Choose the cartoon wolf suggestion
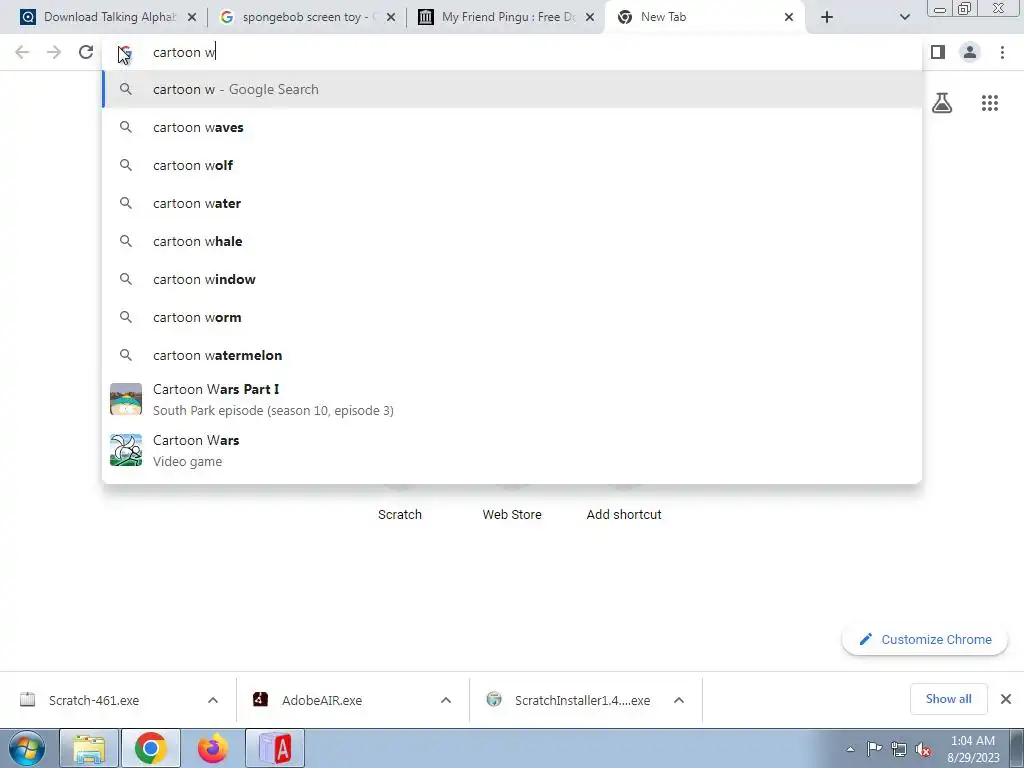Screen dimensions: 1024x768 512,165
